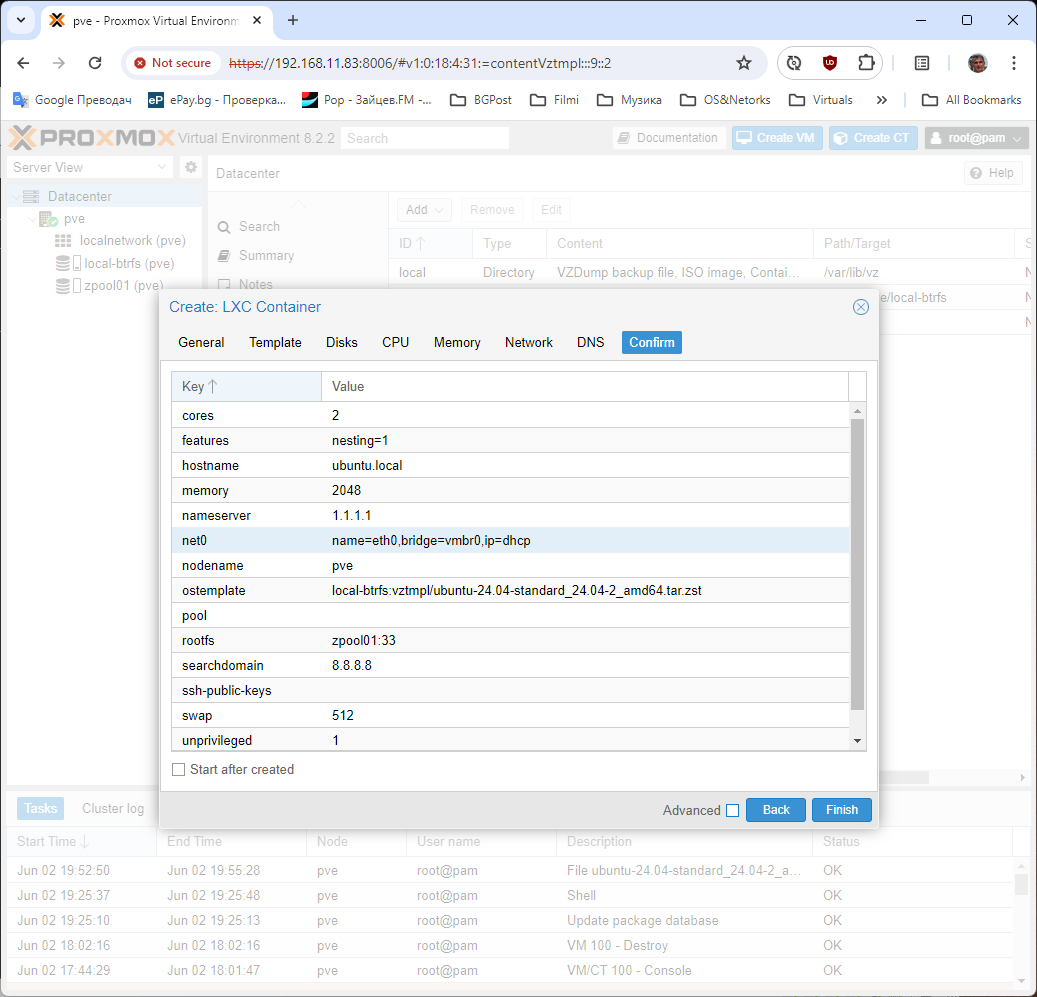Collapse the pve node in tree
This screenshot has height=997, width=1037.
[x=32, y=219]
